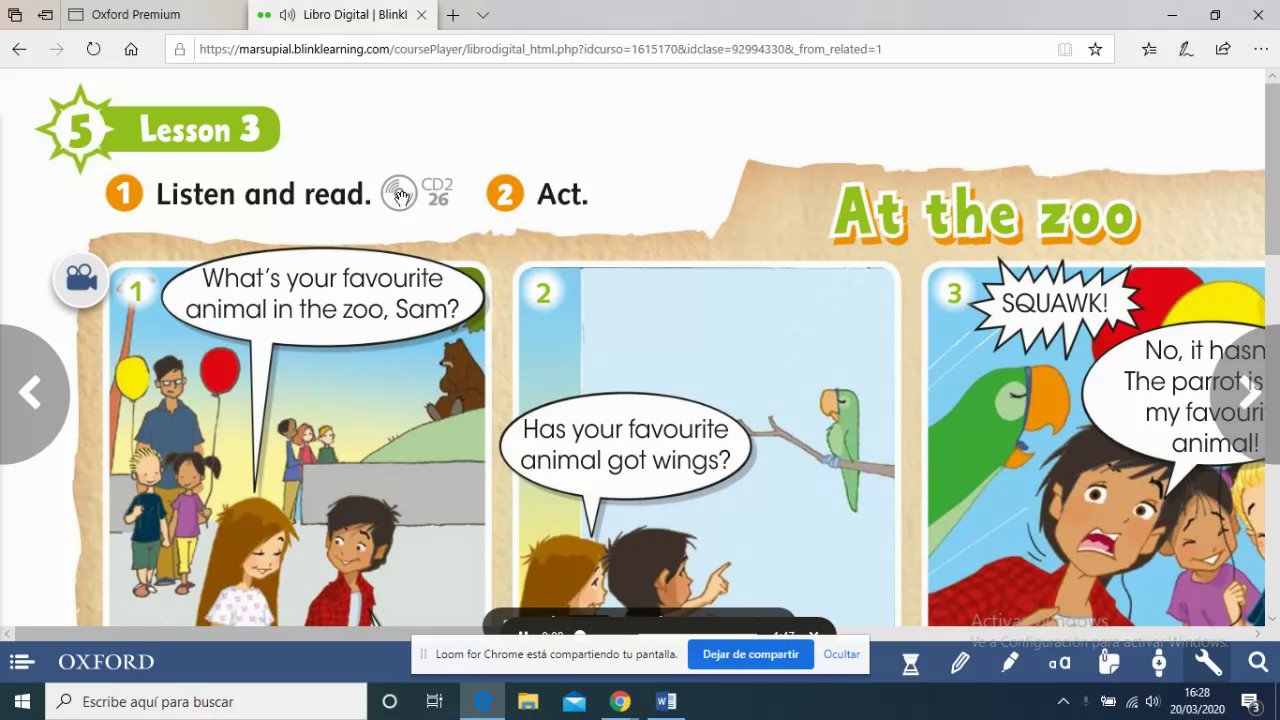The width and height of the screenshot is (1280, 720).
Task: Click the horizontal scrollbar right arrow
Action: point(1257,634)
